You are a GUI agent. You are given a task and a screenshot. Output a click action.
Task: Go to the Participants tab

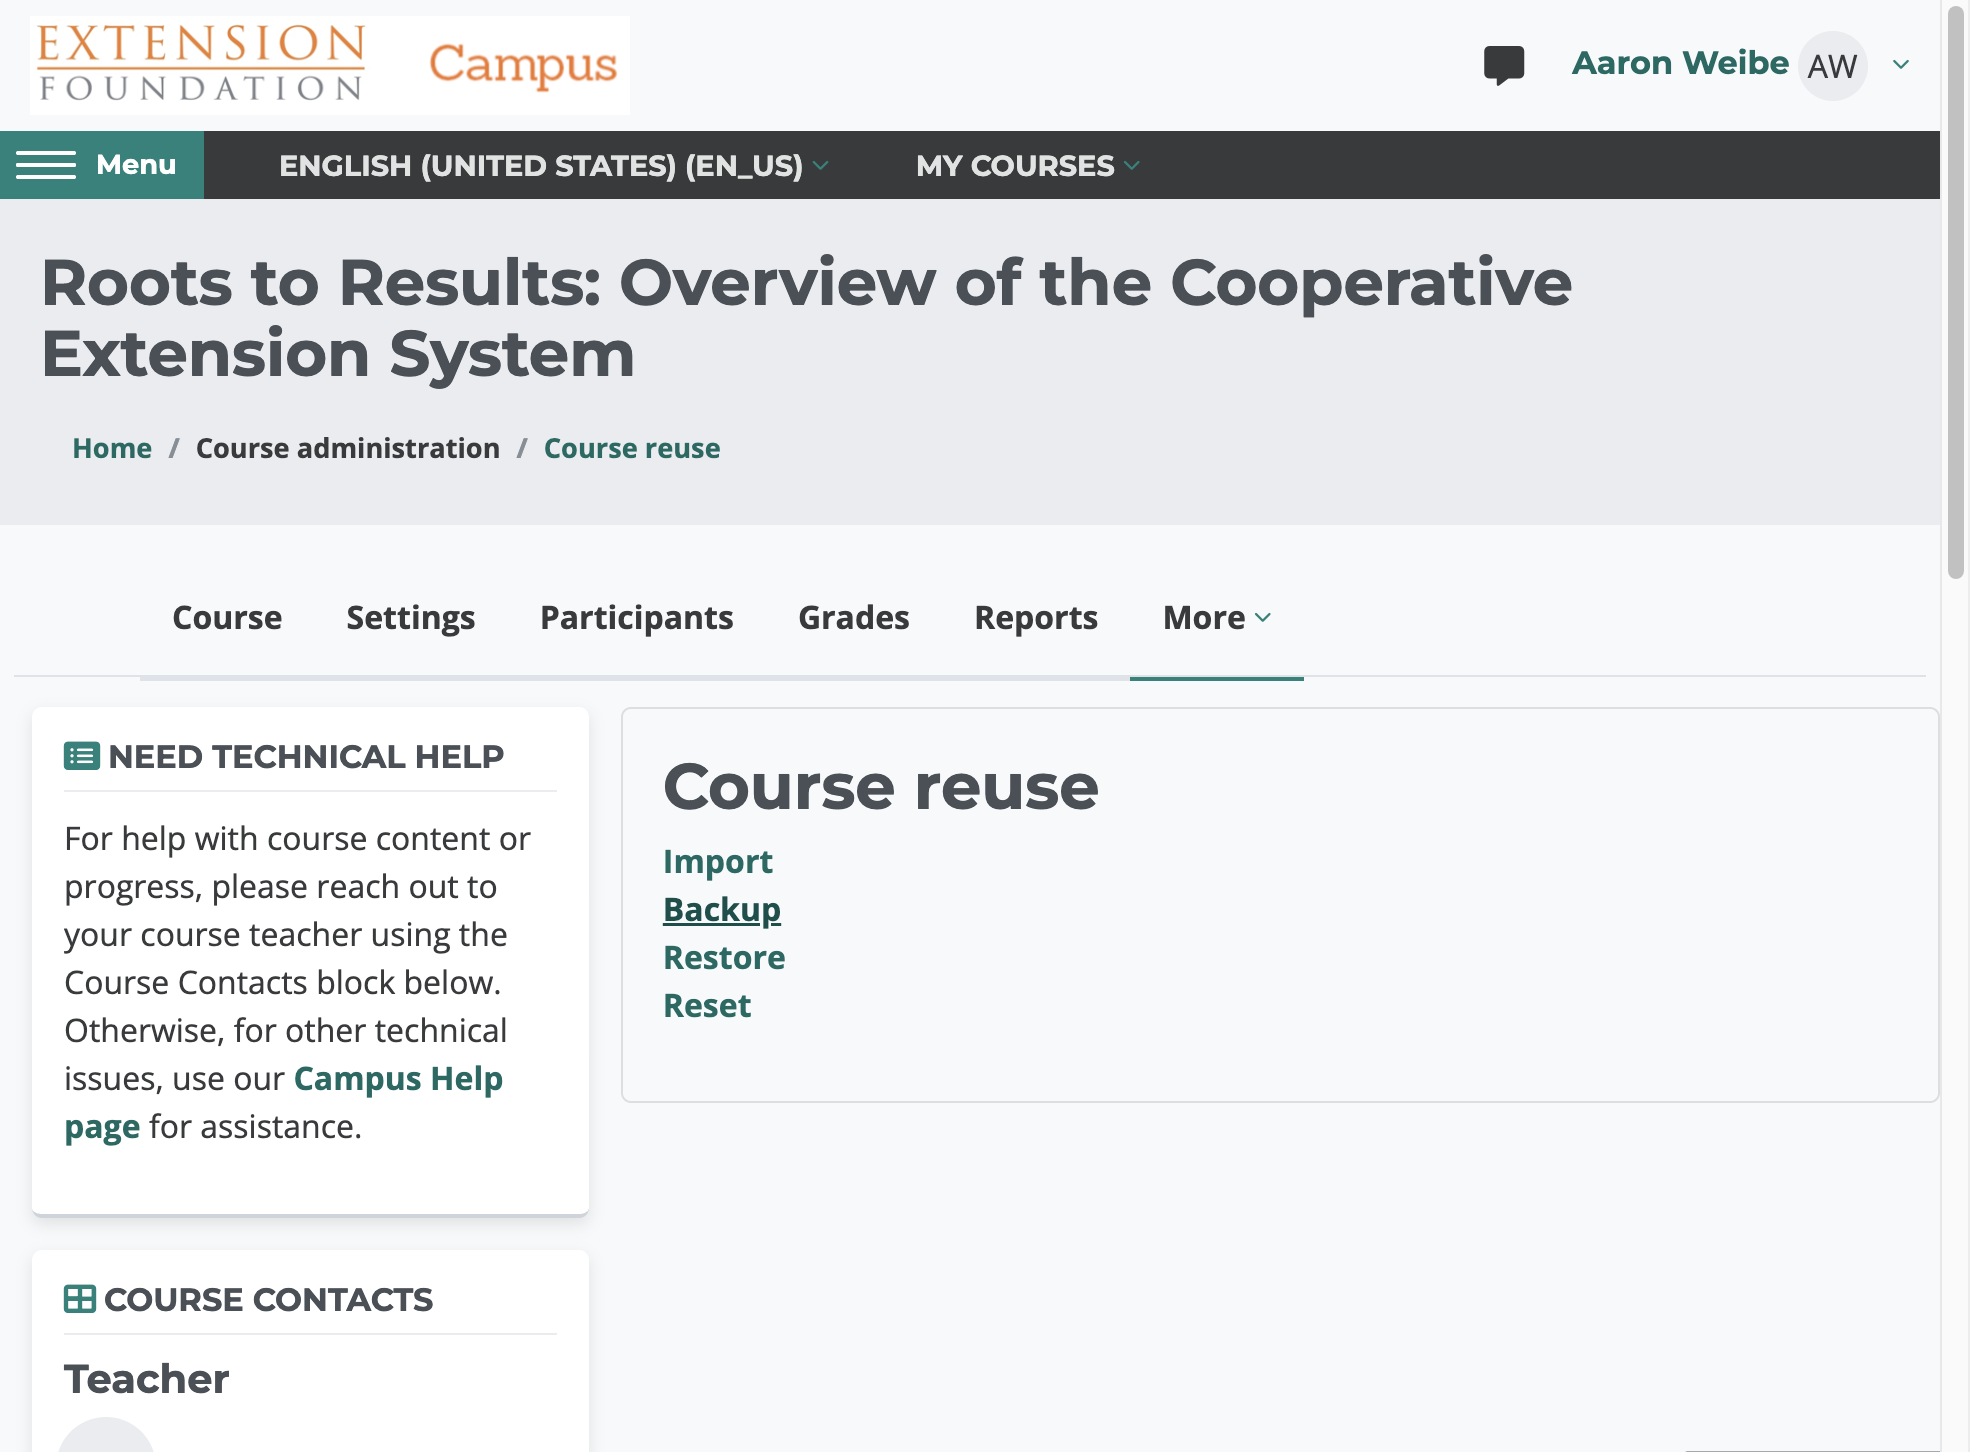point(637,618)
